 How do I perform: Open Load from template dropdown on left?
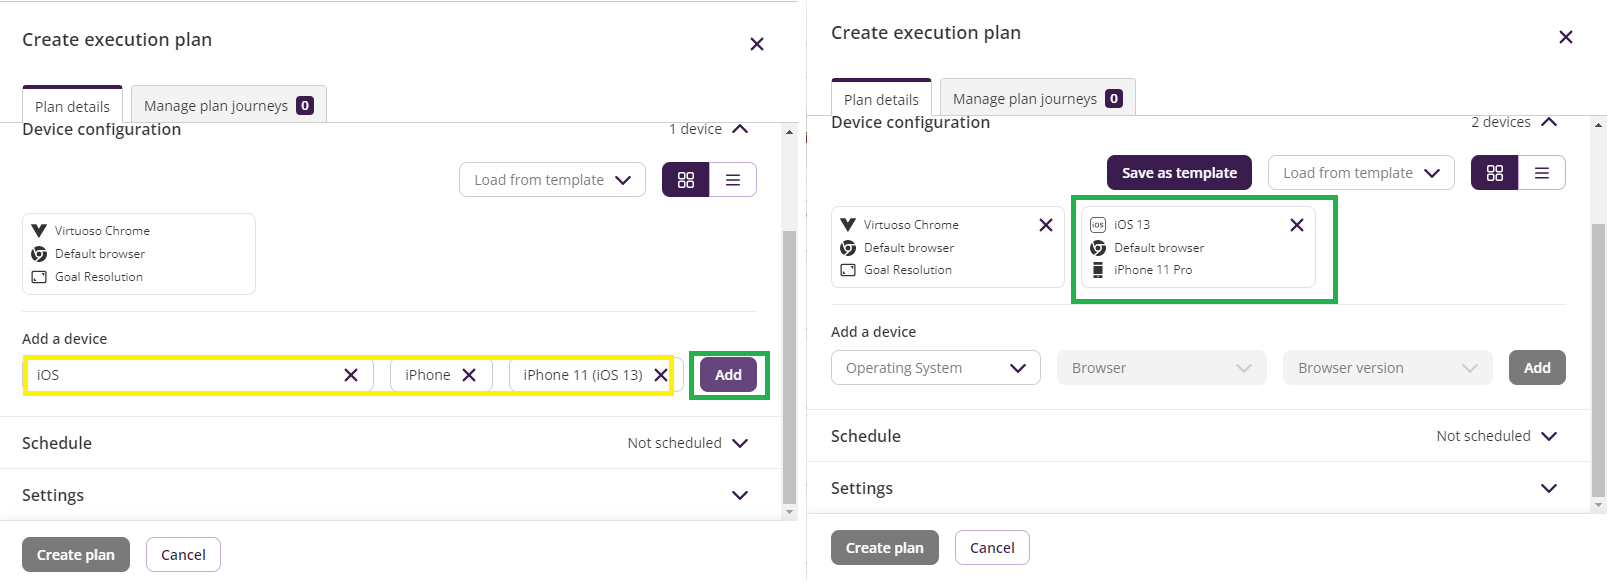(552, 180)
